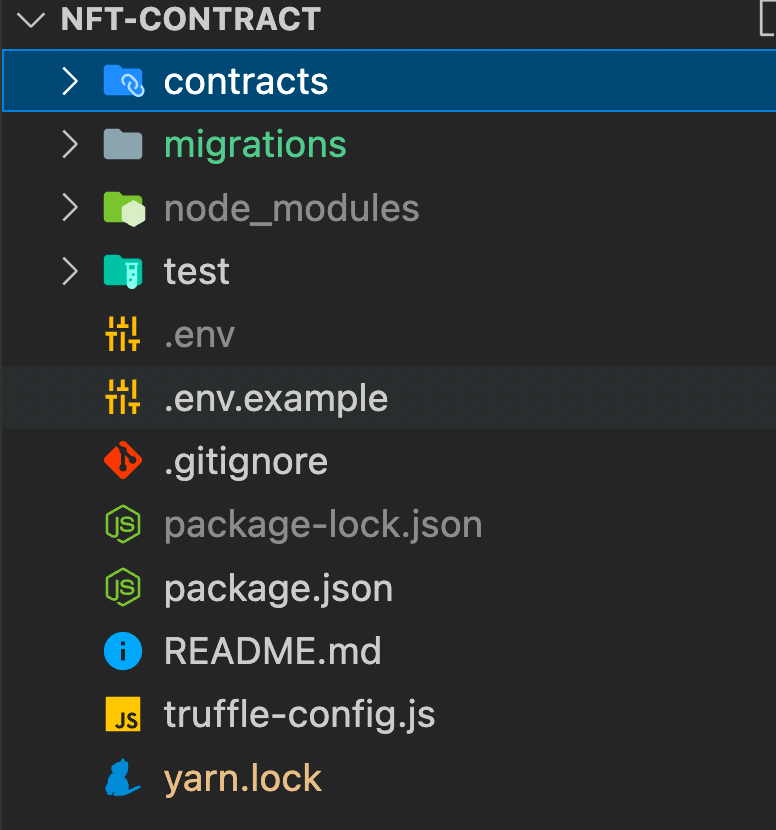Click the README.md info icon
776x830 pixels.
point(122,651)
